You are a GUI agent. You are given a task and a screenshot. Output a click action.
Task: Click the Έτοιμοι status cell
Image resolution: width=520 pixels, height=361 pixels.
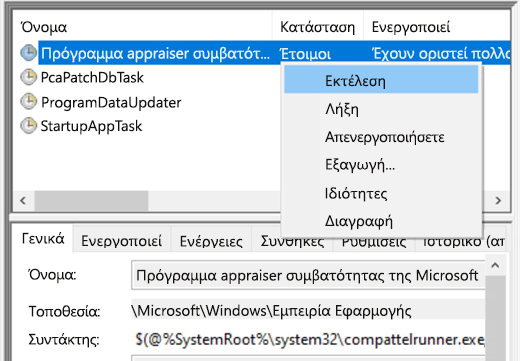305,54
